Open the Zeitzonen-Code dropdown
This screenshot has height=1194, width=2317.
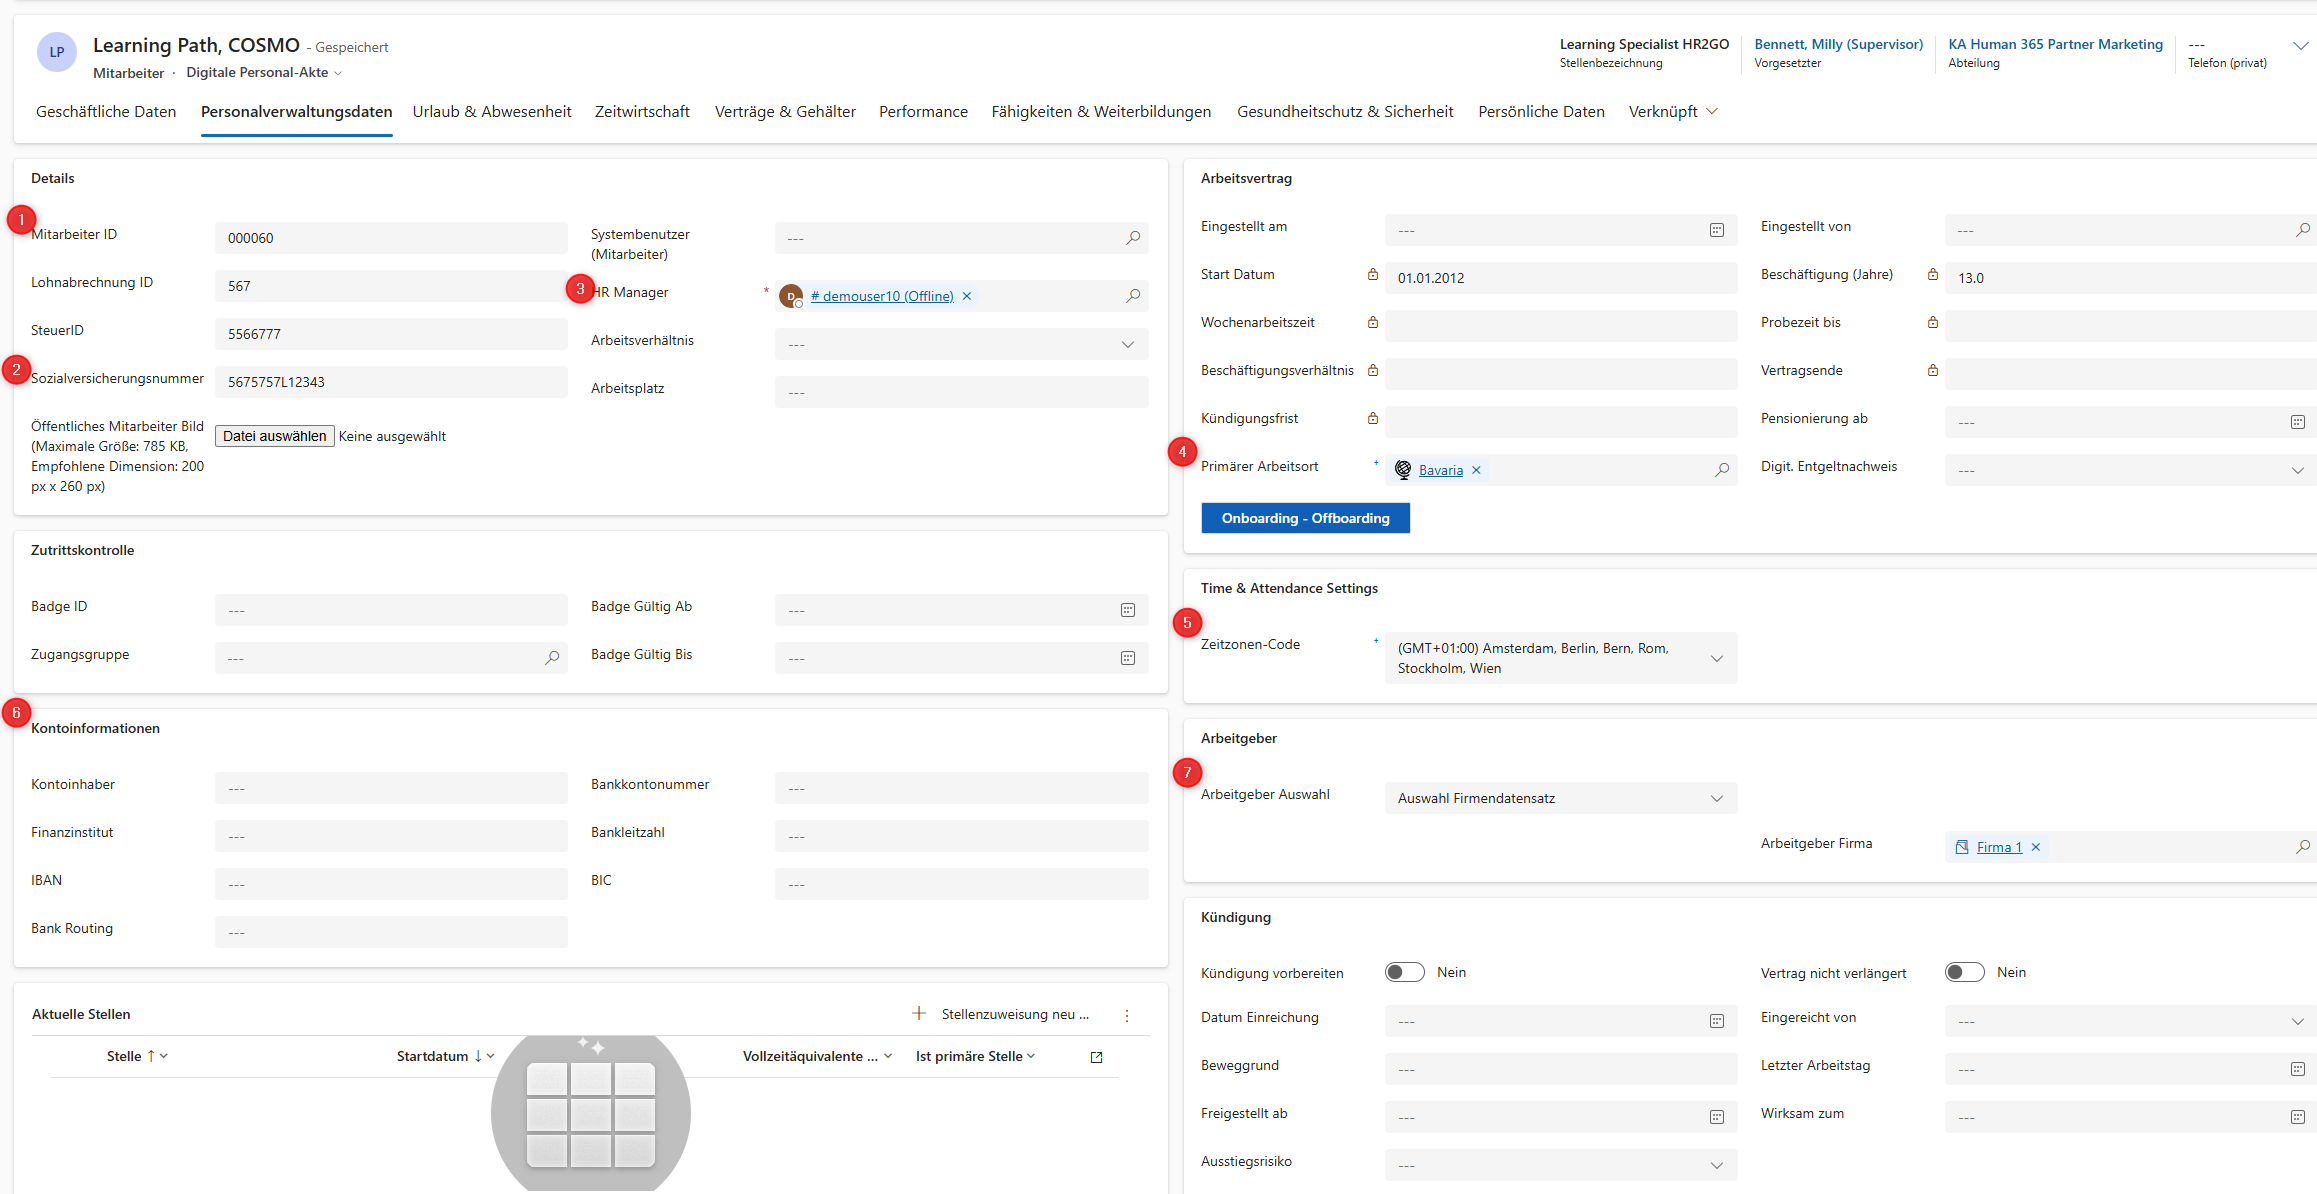(1716, 658)
